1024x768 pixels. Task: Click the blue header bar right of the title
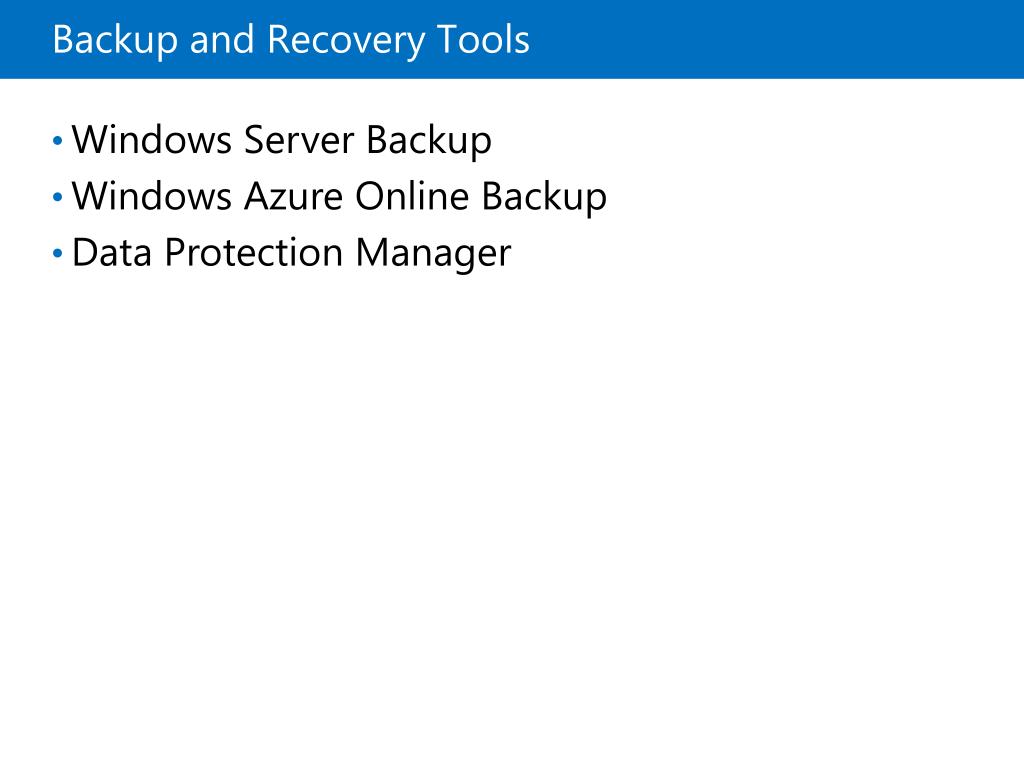771,39
